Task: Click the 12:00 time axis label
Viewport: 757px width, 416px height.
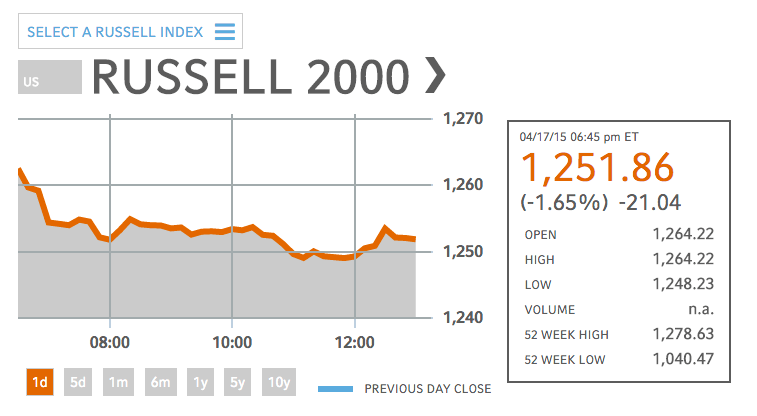Action: tap(355, 342)
